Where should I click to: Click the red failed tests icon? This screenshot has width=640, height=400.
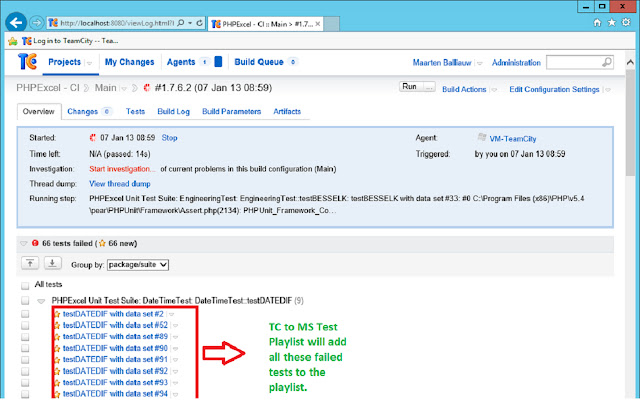pos(35,243)
